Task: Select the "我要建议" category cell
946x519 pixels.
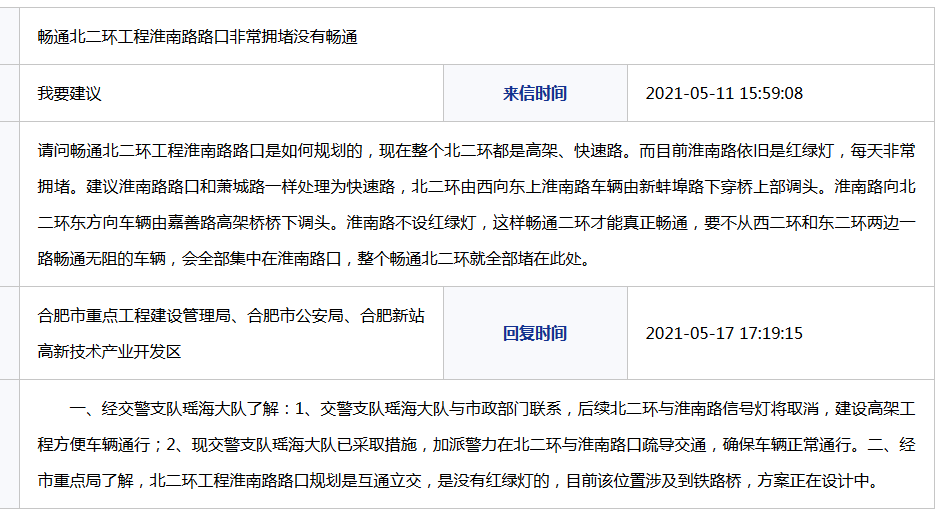Action: point(70,93)
